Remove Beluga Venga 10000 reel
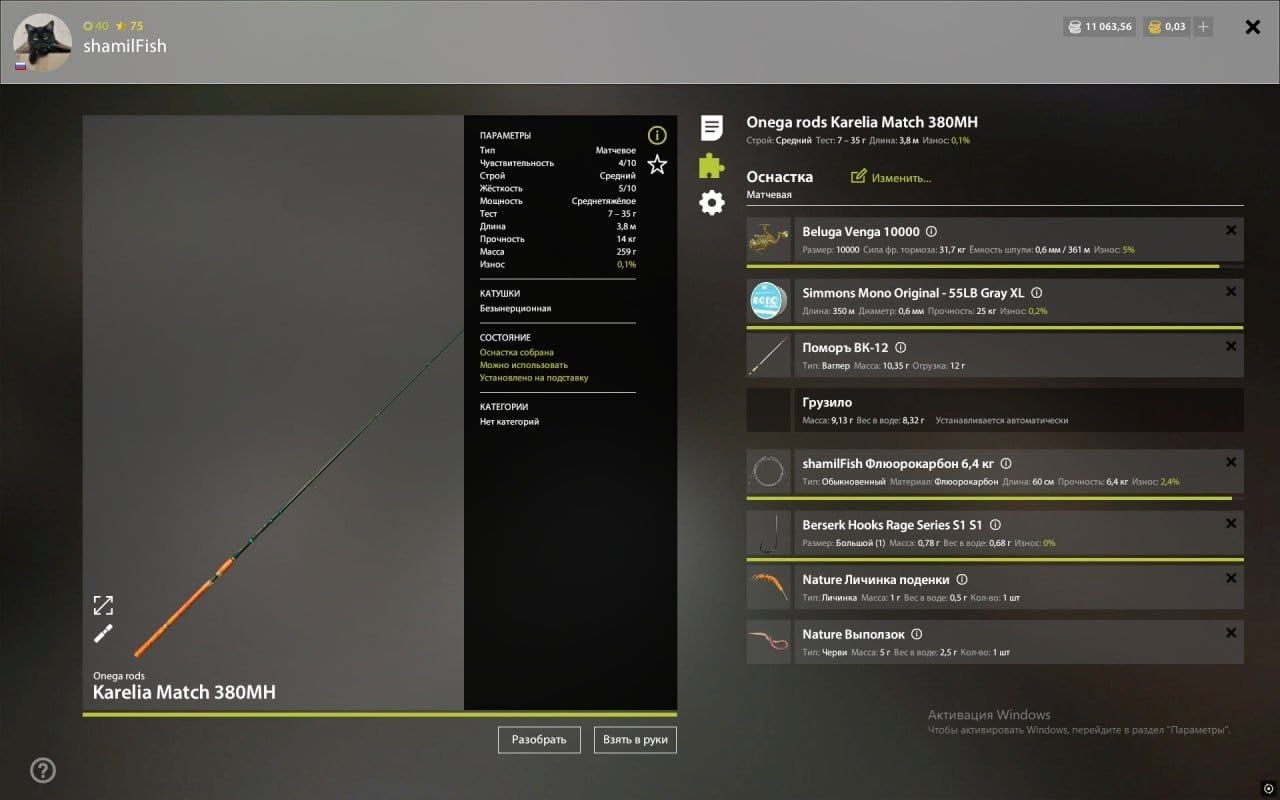 (1231, 230)
